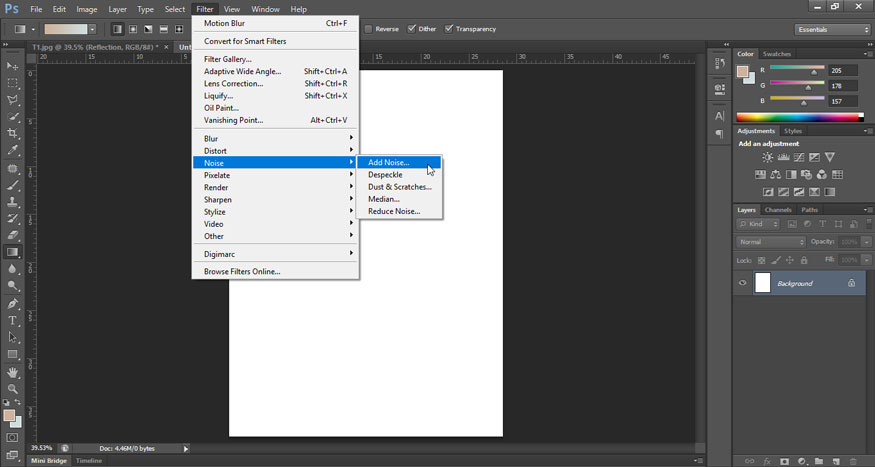Open the Normal blend mode dropdown

(x=771, y=242)
